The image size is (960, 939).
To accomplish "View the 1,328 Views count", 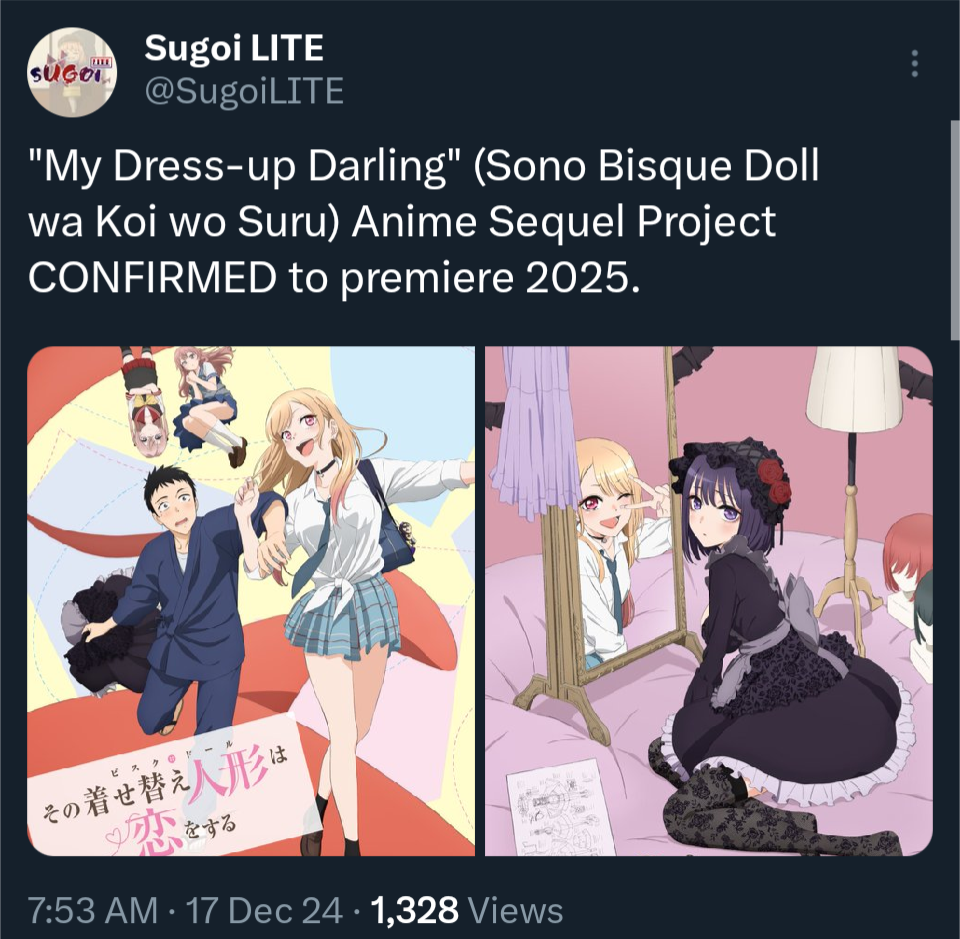I will click(466, 911).
